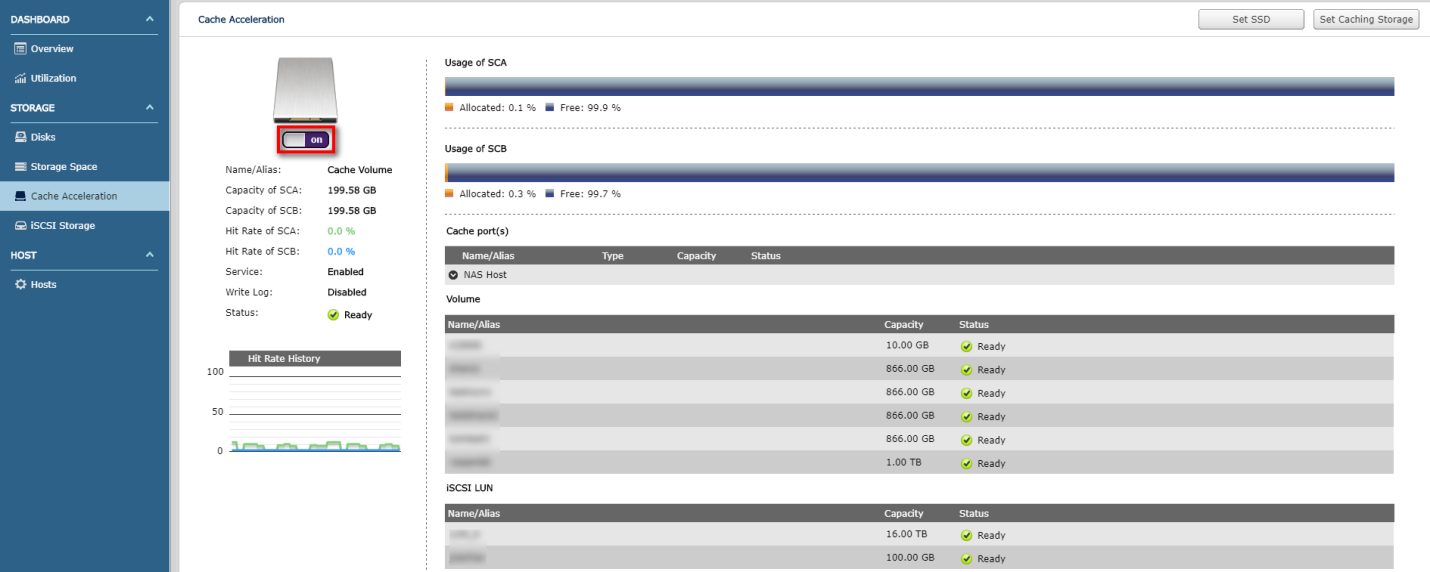Collapse the HOST sidebar section
Image resolution: width=1430 pixels, height=572 pixels.
150,255
